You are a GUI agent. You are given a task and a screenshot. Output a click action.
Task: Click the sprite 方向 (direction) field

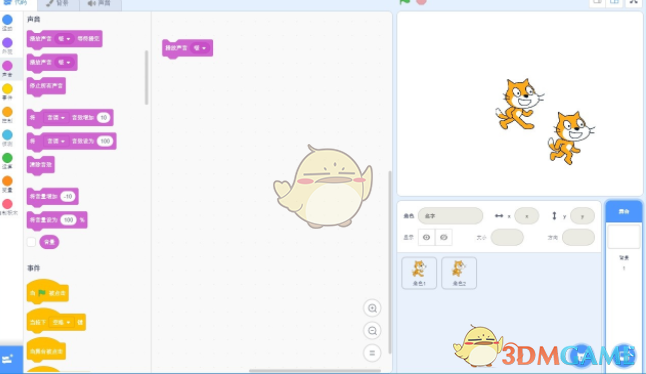point(578,237)
